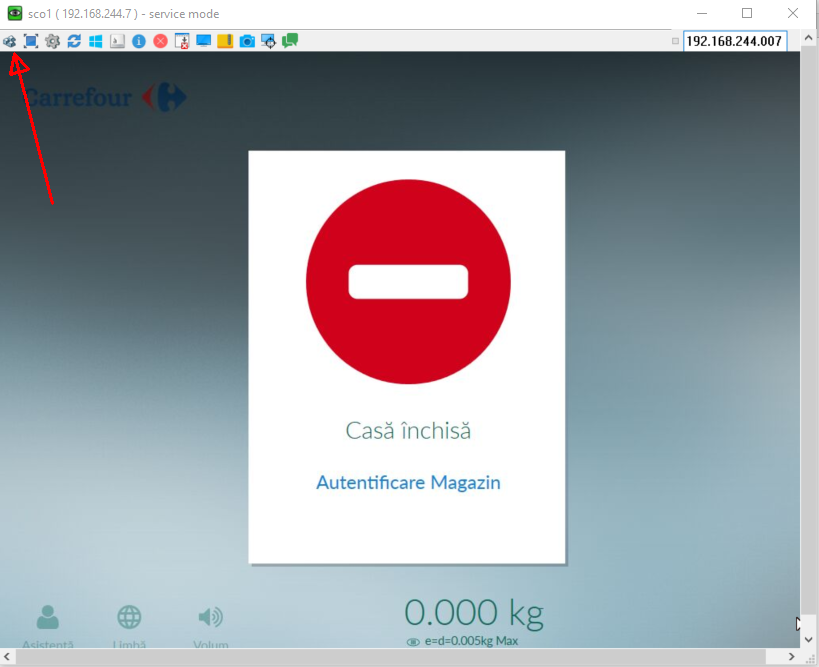
Task: Click the red X disconnect icon
Action: [x=160, y=41]
